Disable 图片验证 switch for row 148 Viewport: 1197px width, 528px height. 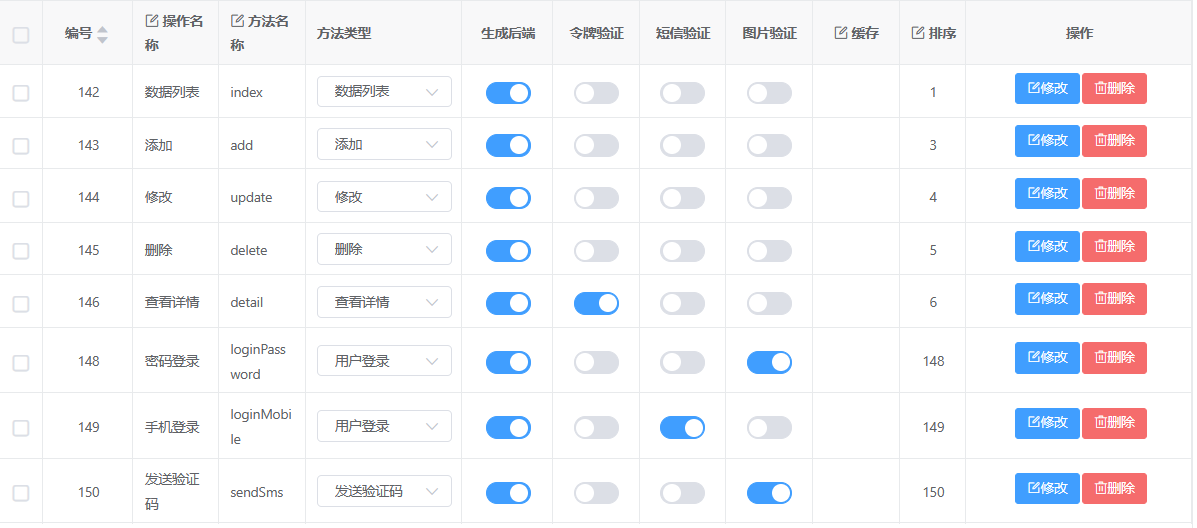click(x=769, y=362)
